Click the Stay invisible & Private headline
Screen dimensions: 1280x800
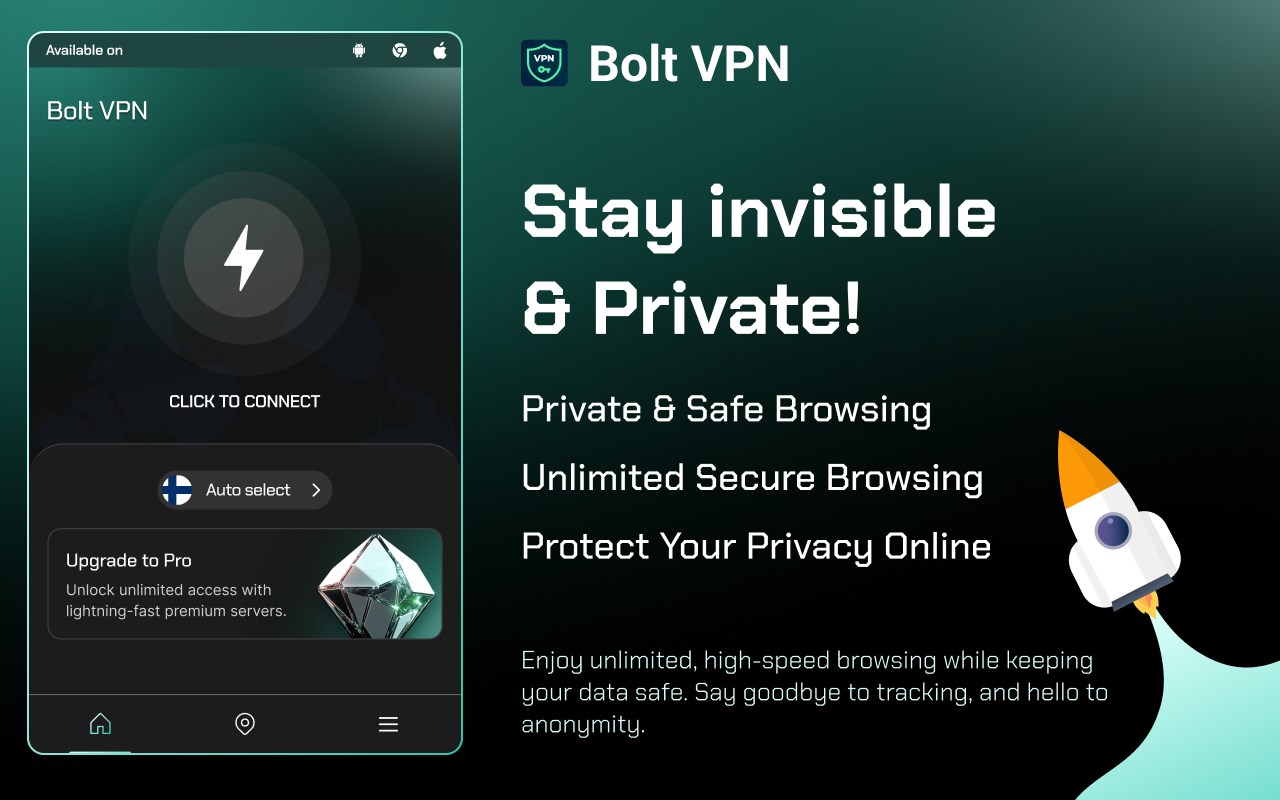pyautogui.click(x=759, y=260)
